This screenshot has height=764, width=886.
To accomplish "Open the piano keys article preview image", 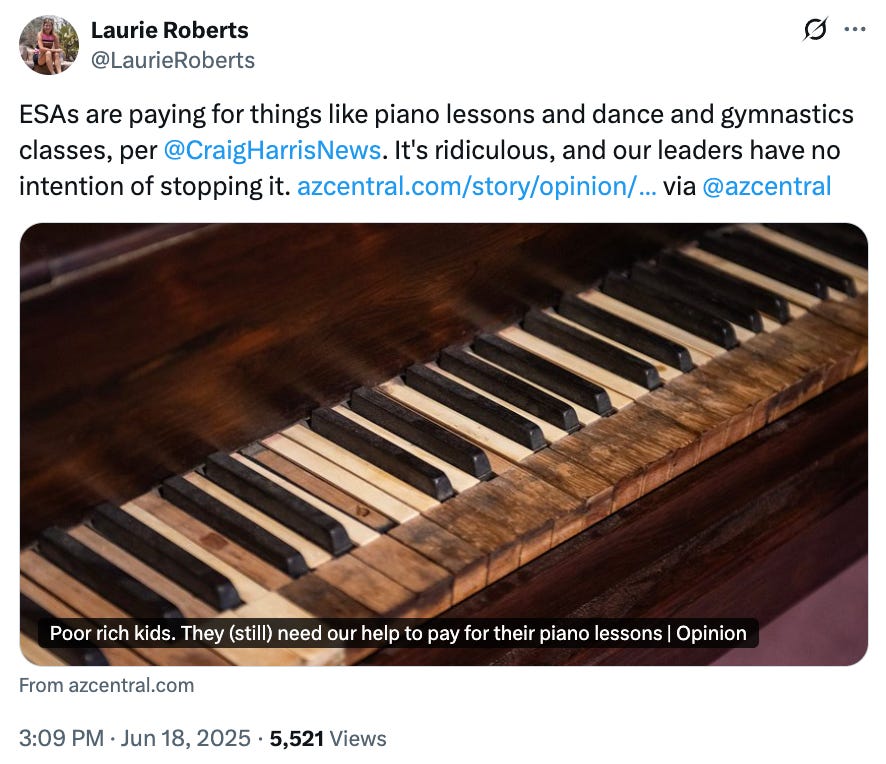I will [444, 444].
